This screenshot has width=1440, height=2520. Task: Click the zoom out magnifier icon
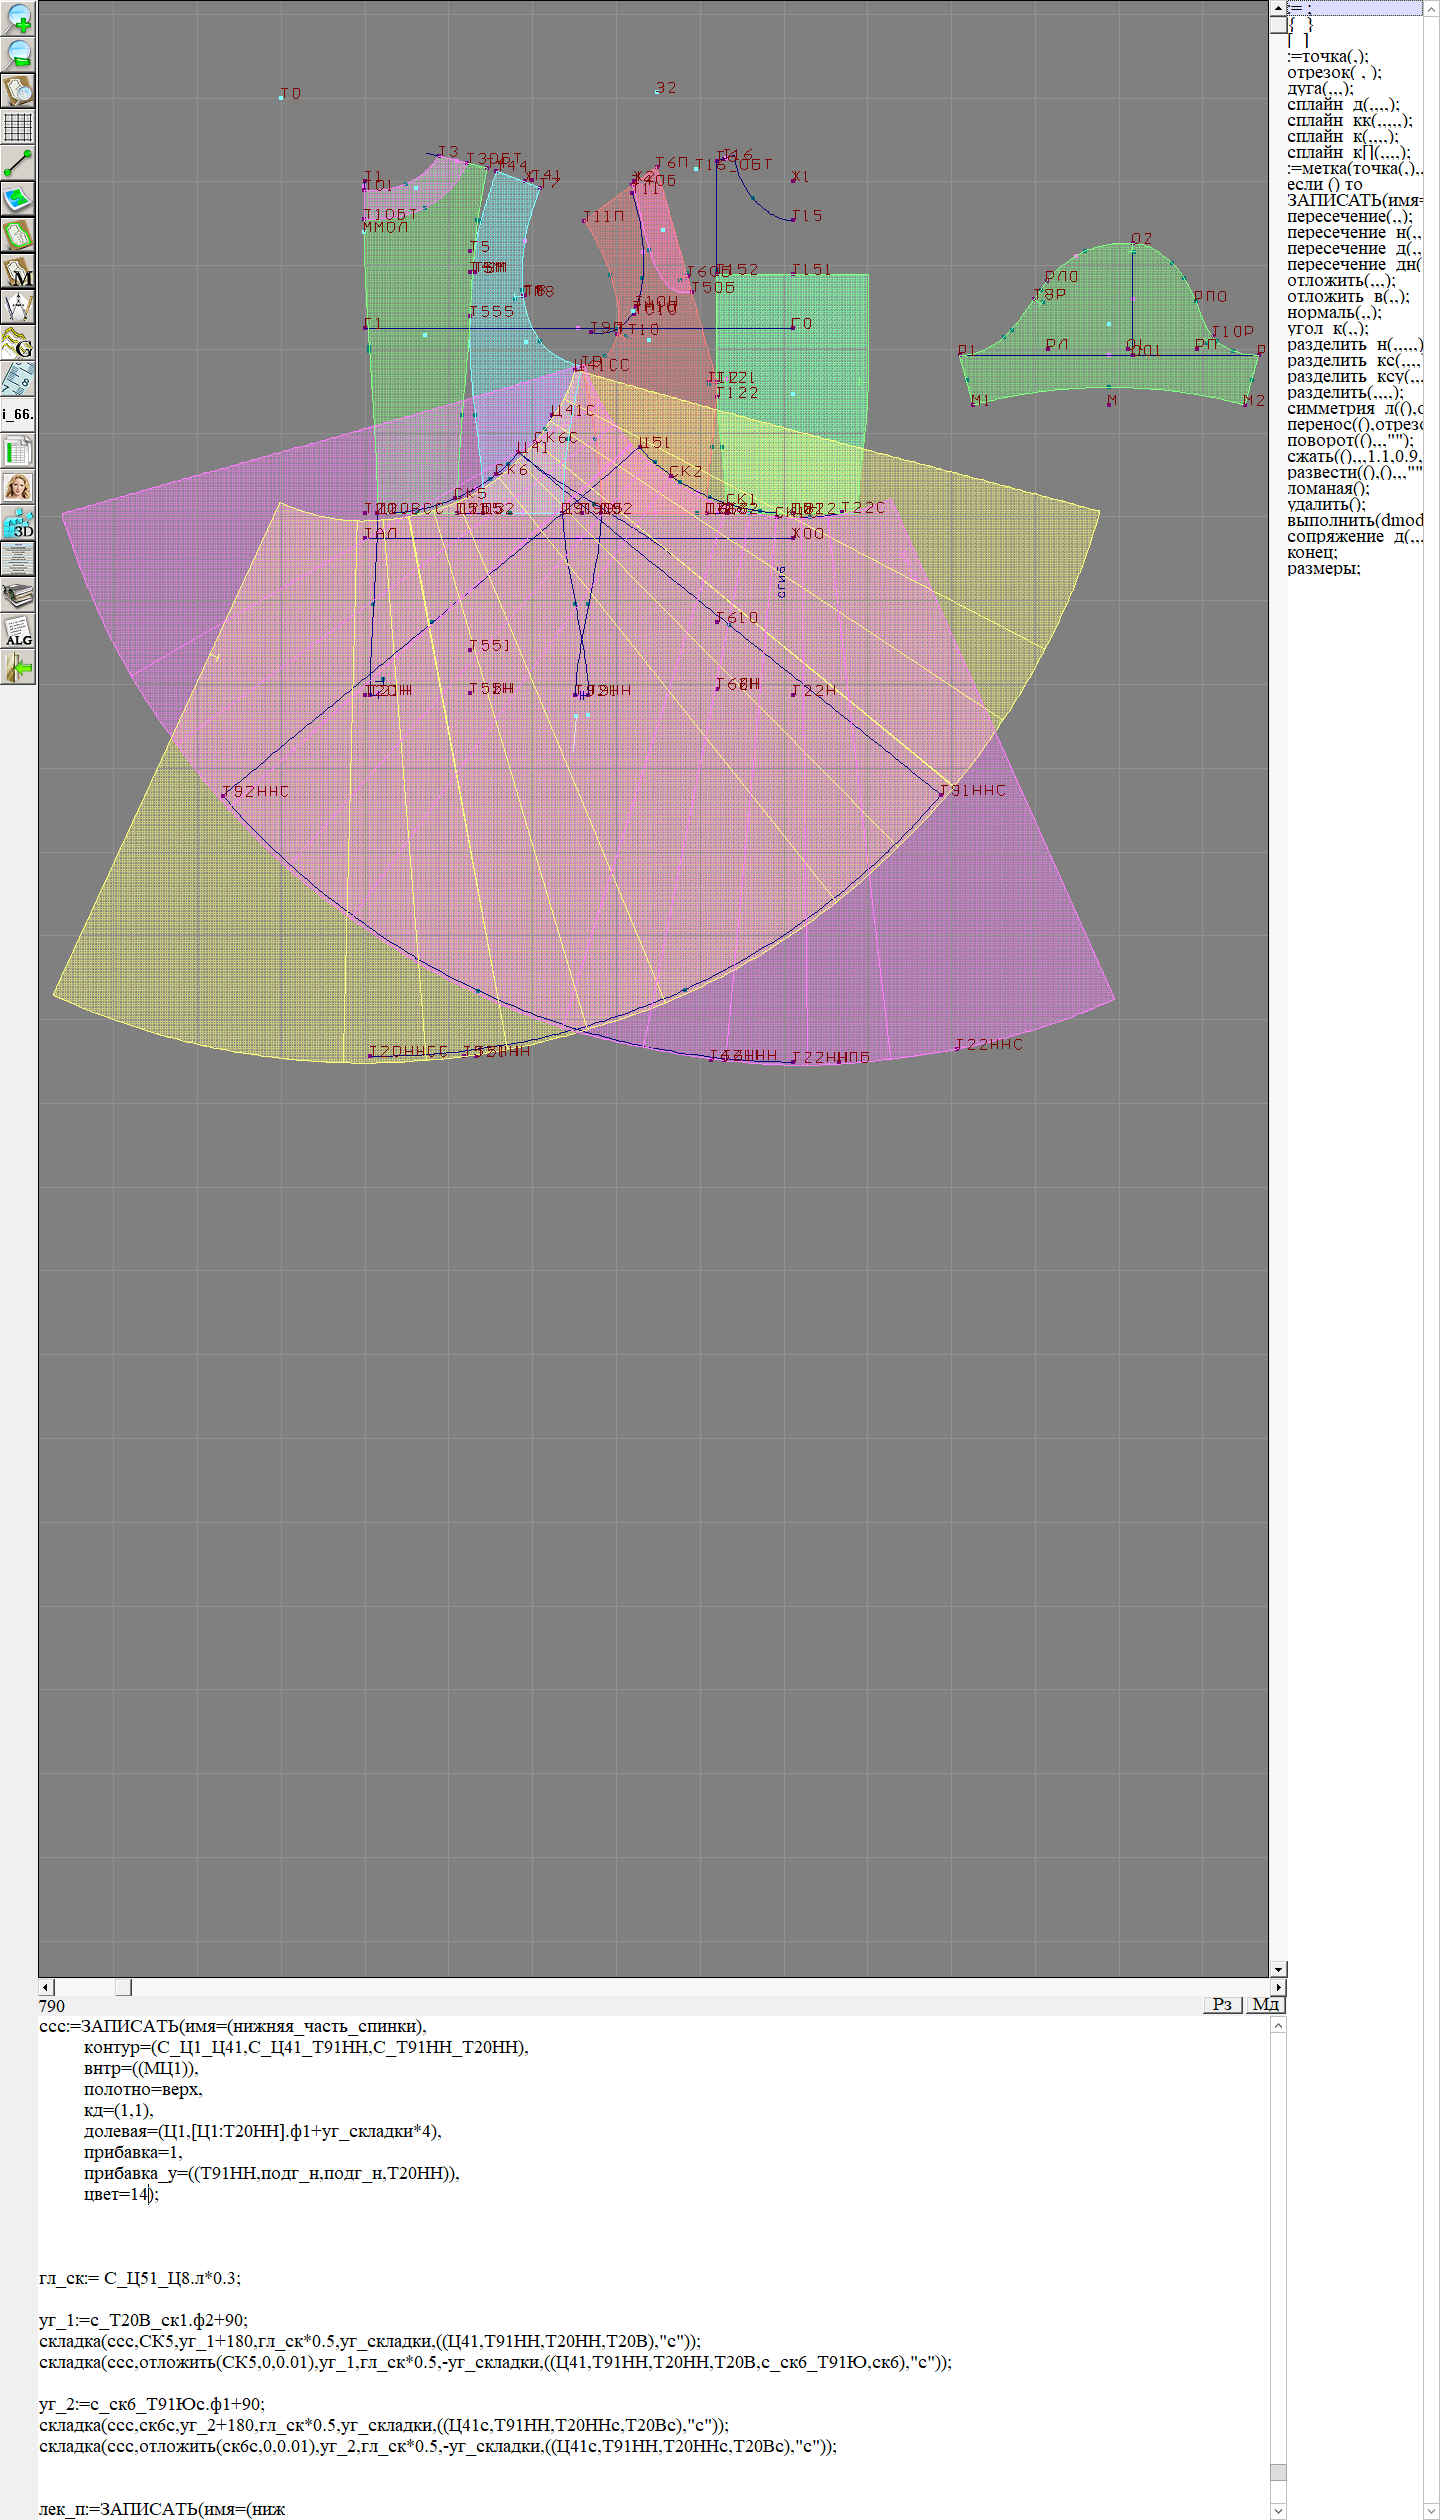pyautogui.click(x=18, y=54)
